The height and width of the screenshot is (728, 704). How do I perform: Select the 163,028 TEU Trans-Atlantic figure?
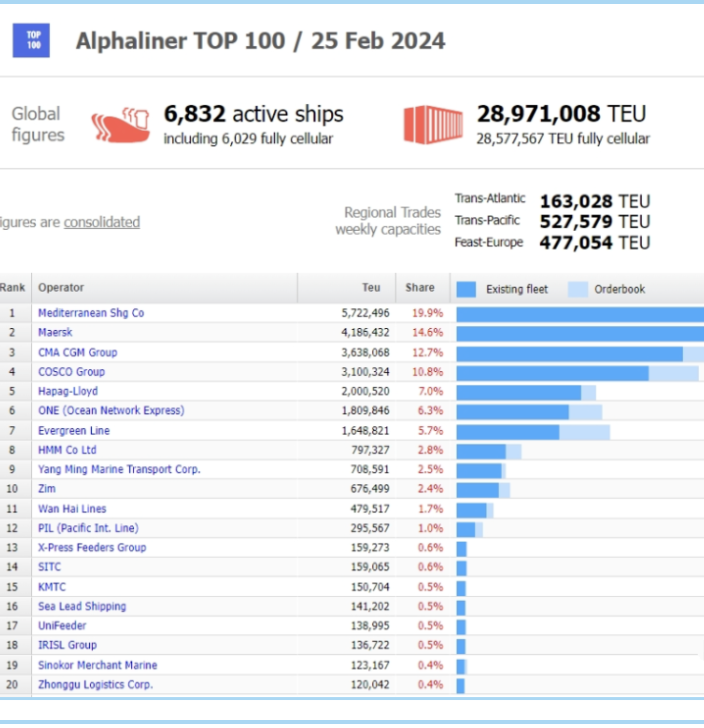[595, 202]
